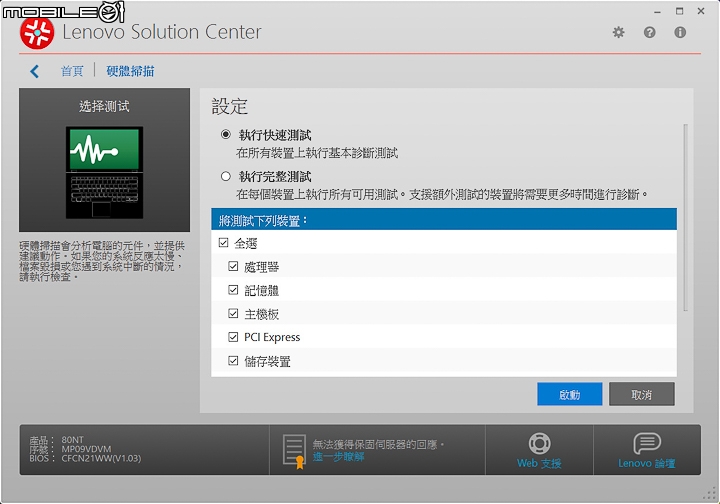Uncheck the 儲存裝置 checkbox
This screenshot has width=720, height=504.
tap(233, 361)
